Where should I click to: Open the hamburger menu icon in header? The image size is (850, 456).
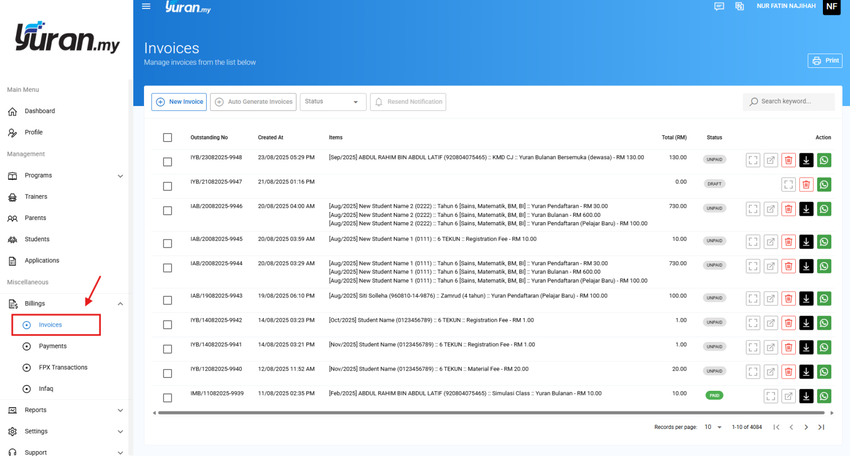(x=146, y=7)
